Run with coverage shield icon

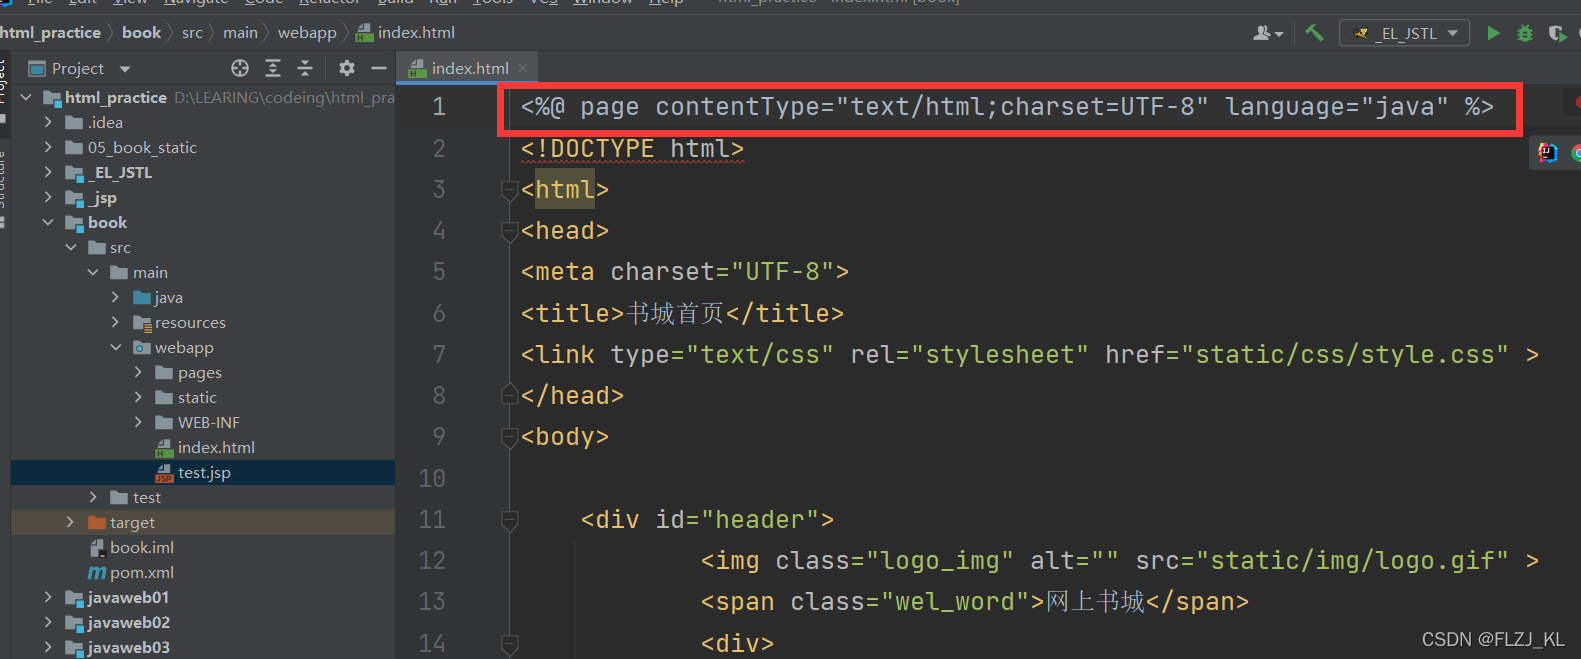[1557, 33]
